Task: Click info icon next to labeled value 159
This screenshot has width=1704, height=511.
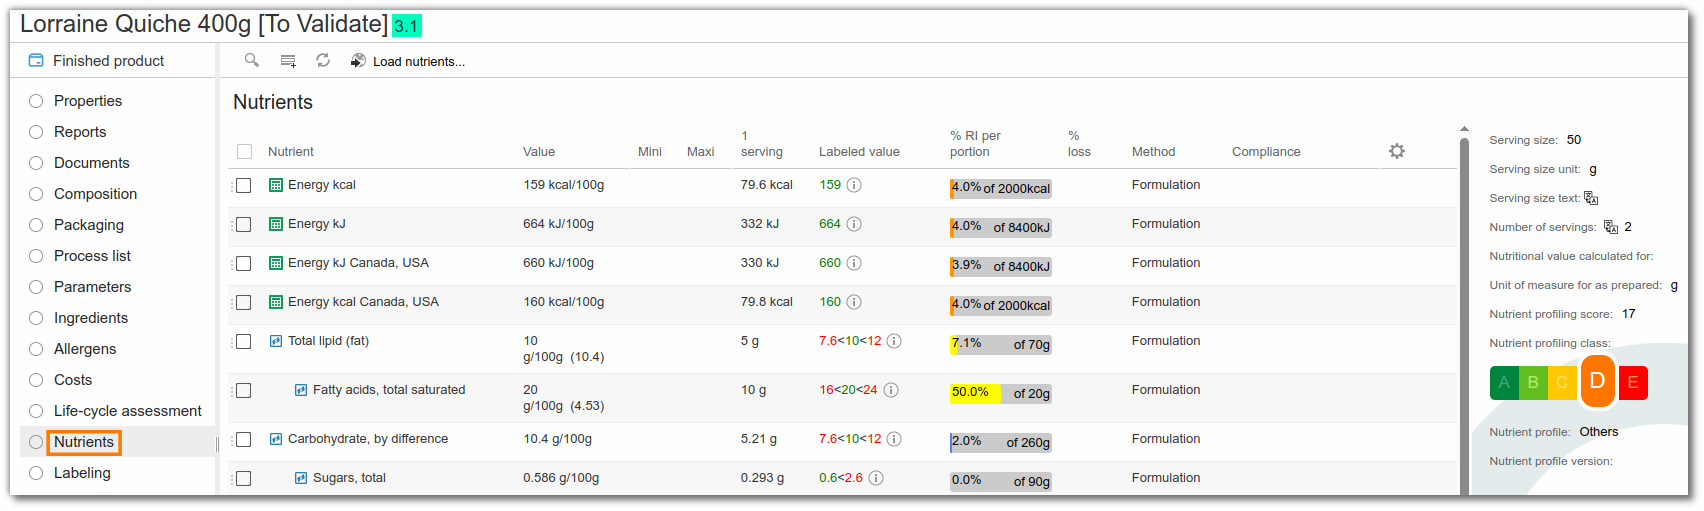Action: (854, 185)
